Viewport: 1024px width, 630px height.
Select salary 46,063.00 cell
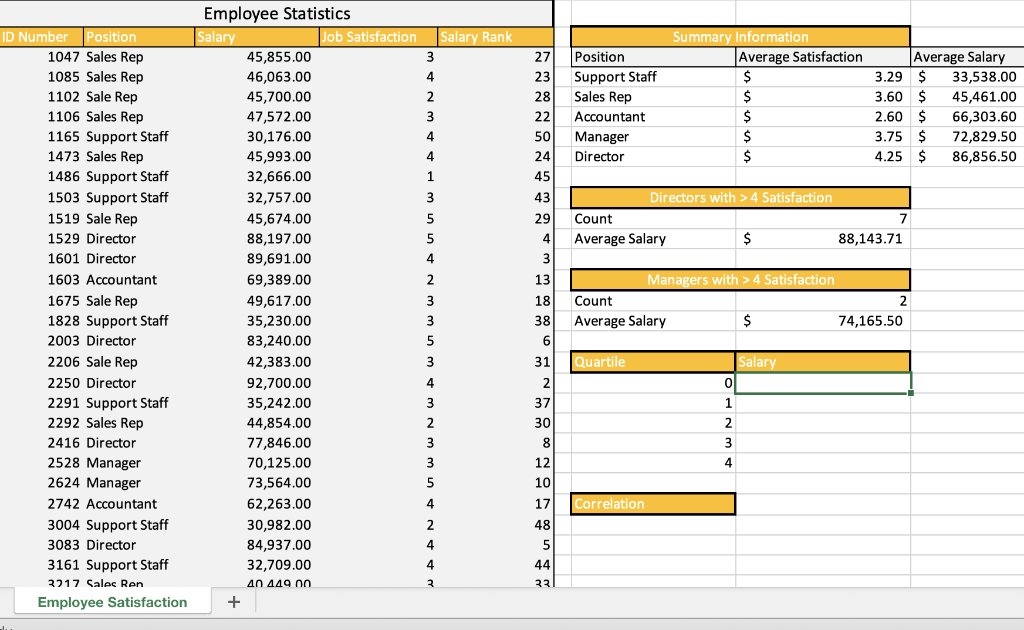(x=257, y=77)
